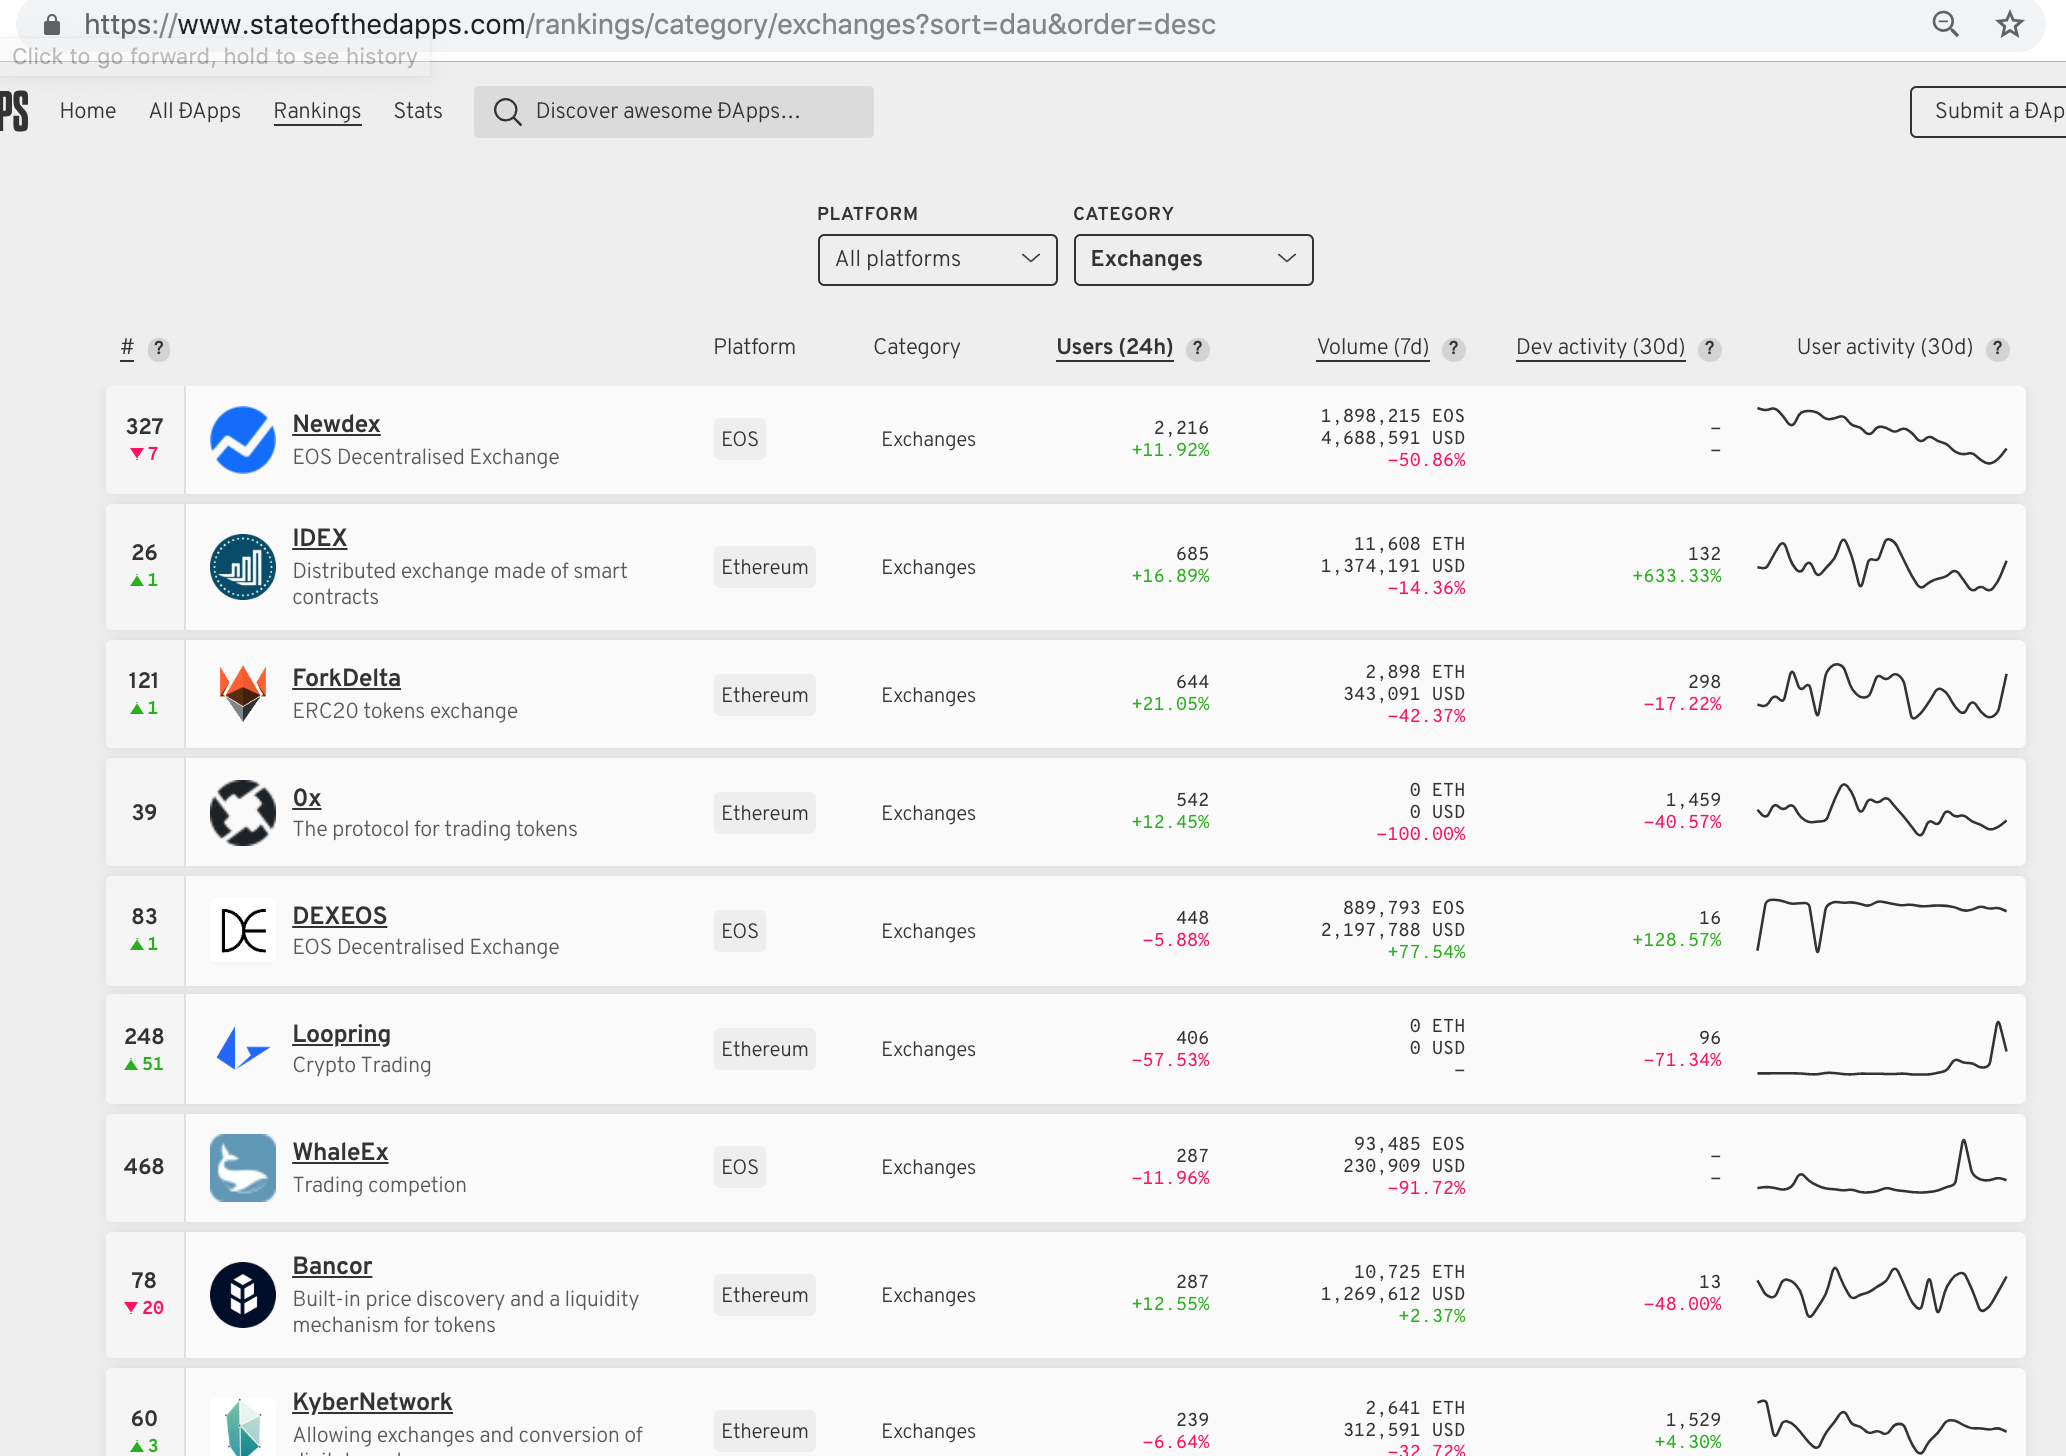2066x1456 pixels.
Task: Click the browser zoom magnifier icon
Action: pos(1946,24)
